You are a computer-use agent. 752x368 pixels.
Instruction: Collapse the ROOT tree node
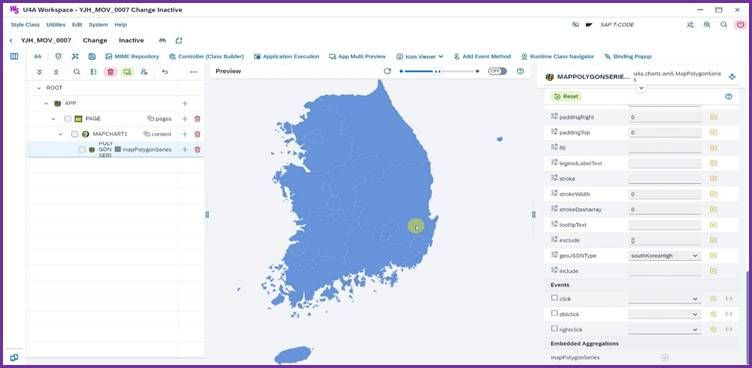click(39, 88)
